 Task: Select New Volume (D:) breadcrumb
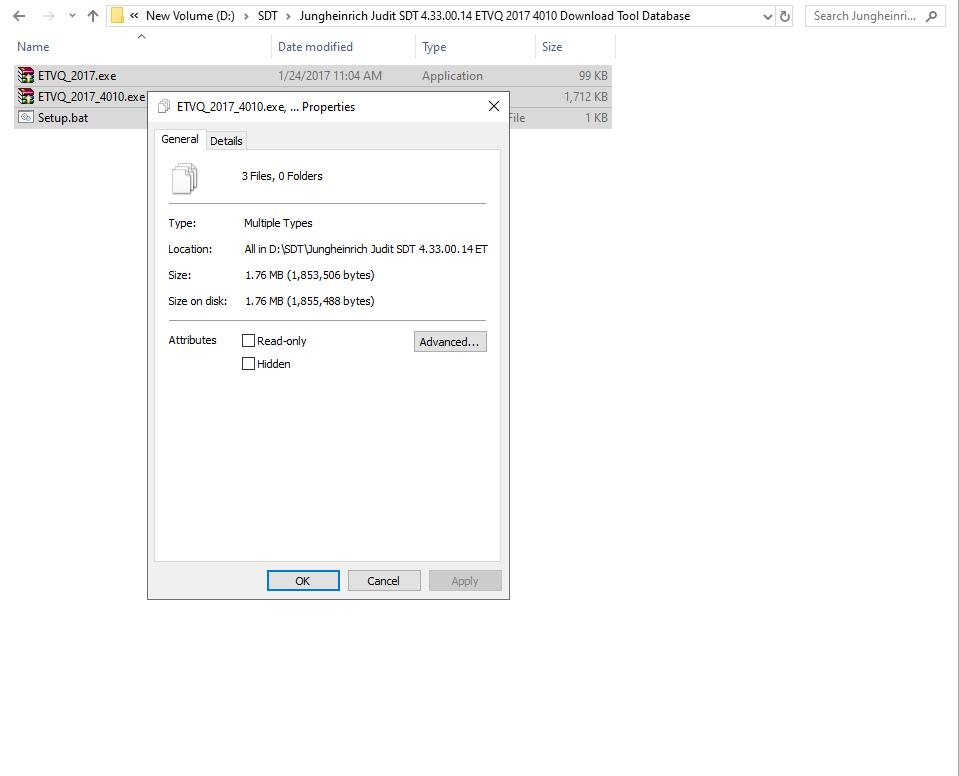(x=190, y=16)
